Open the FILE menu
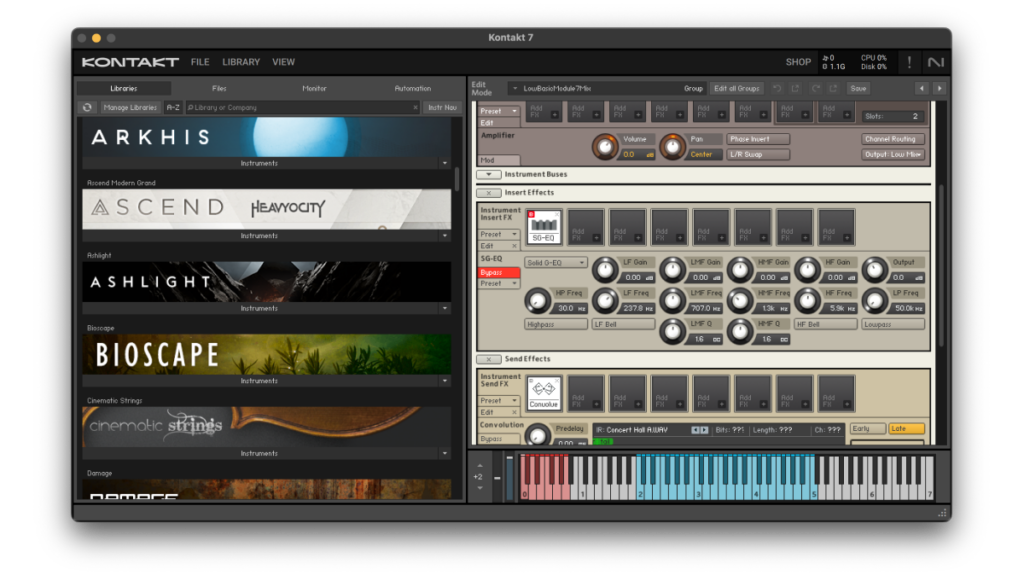1024x576 pixels. pos(200,62)
